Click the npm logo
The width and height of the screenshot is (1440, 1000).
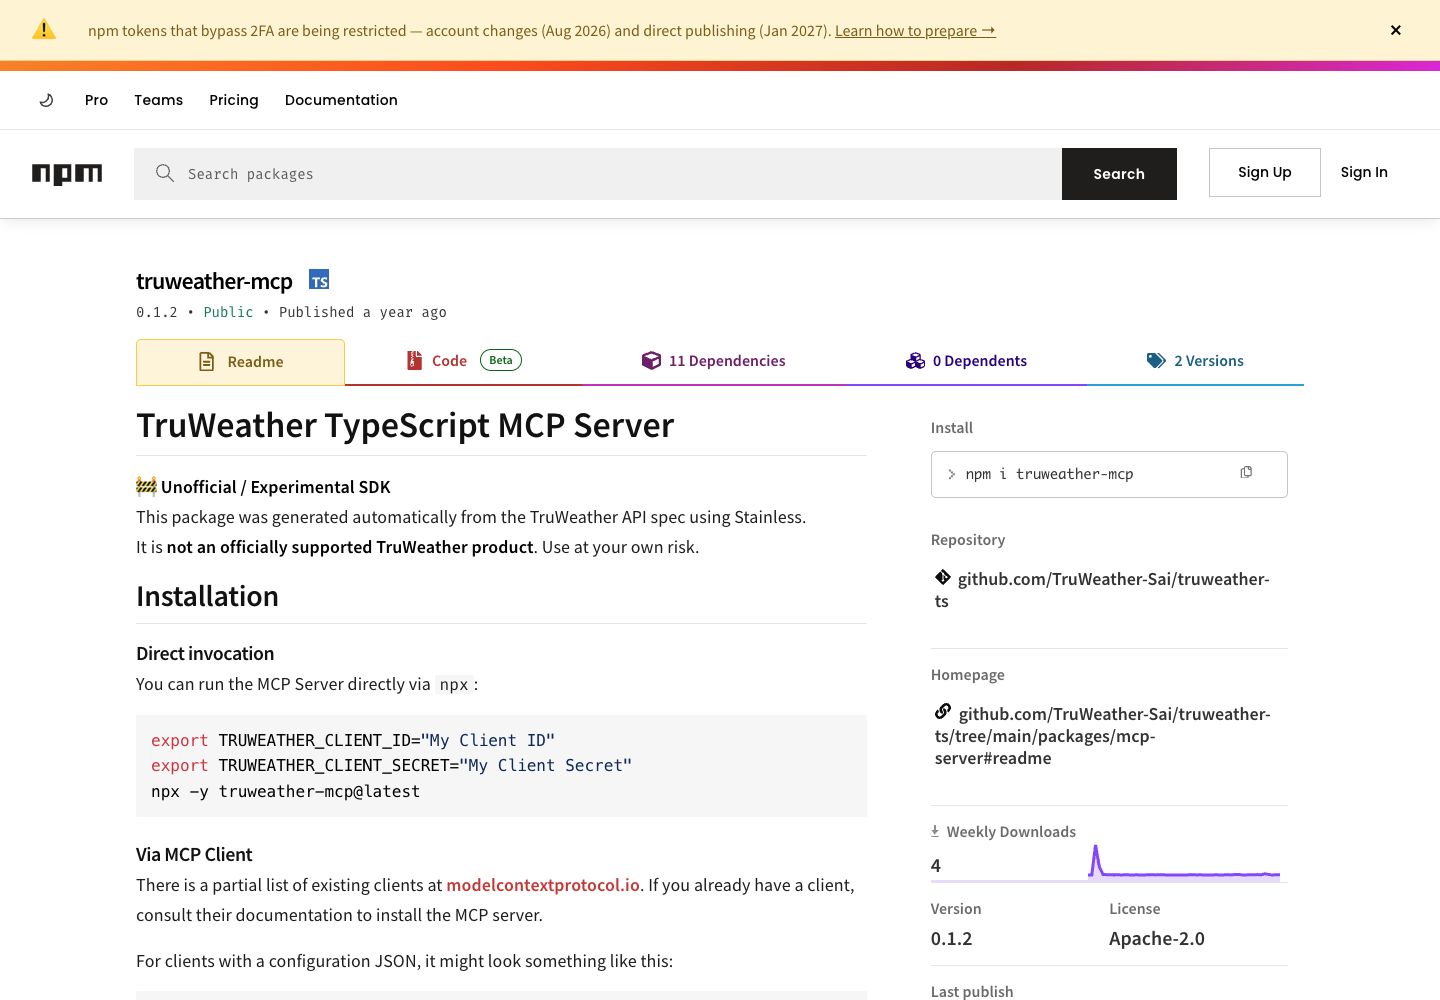coord(67,174)
